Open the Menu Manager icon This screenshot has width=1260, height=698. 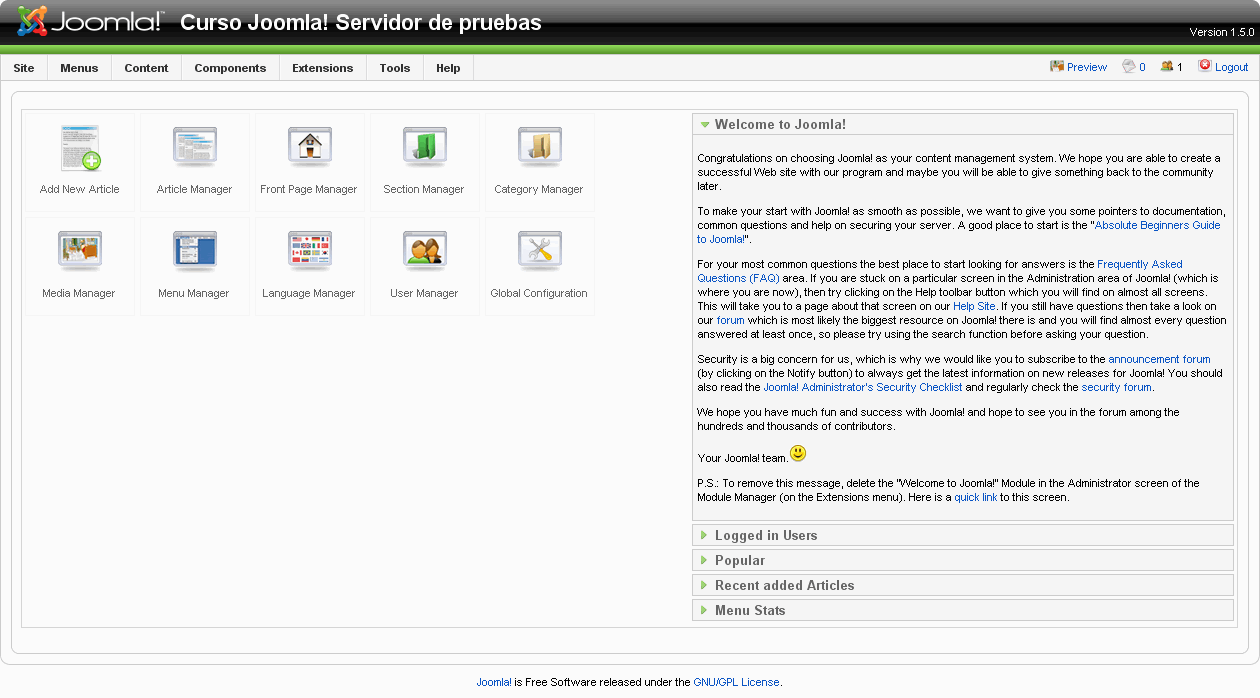[x=194, y=252]
